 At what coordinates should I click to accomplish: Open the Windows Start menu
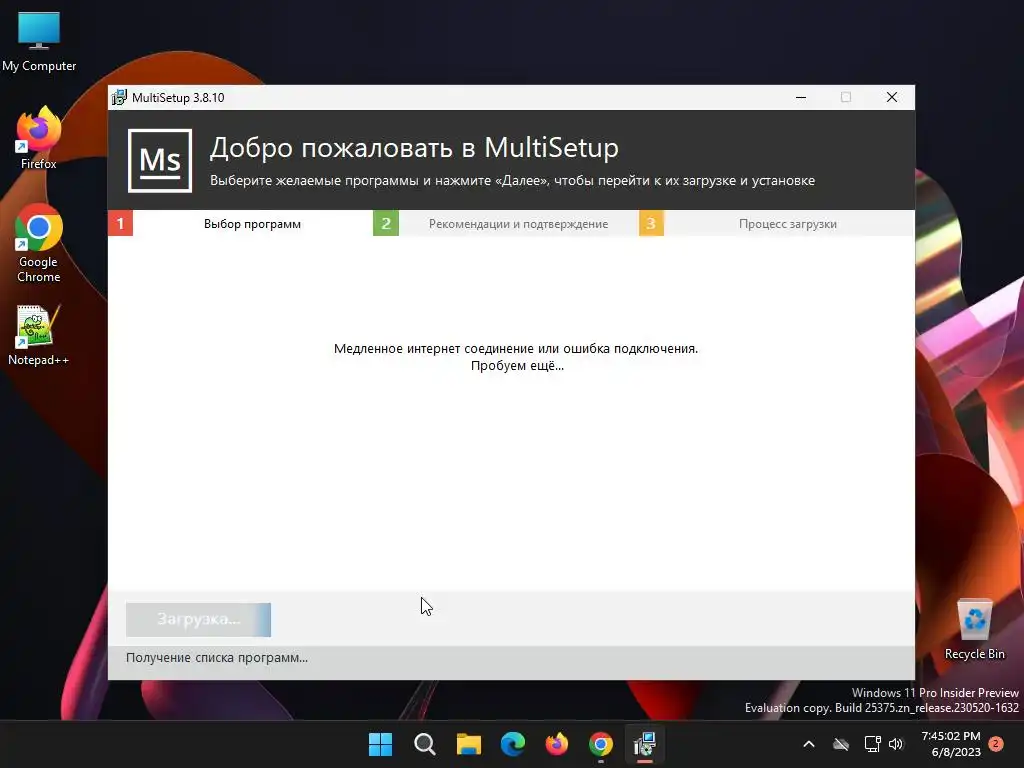381,744
